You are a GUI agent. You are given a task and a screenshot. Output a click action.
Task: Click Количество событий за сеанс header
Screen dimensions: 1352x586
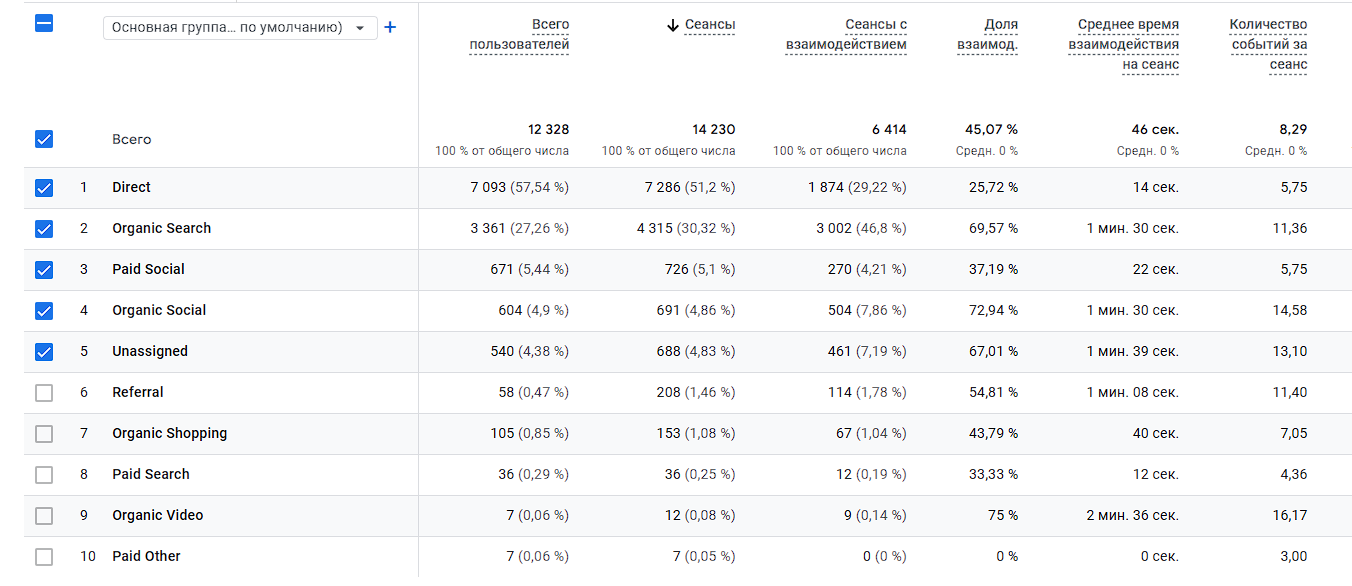pos(1268,44)
